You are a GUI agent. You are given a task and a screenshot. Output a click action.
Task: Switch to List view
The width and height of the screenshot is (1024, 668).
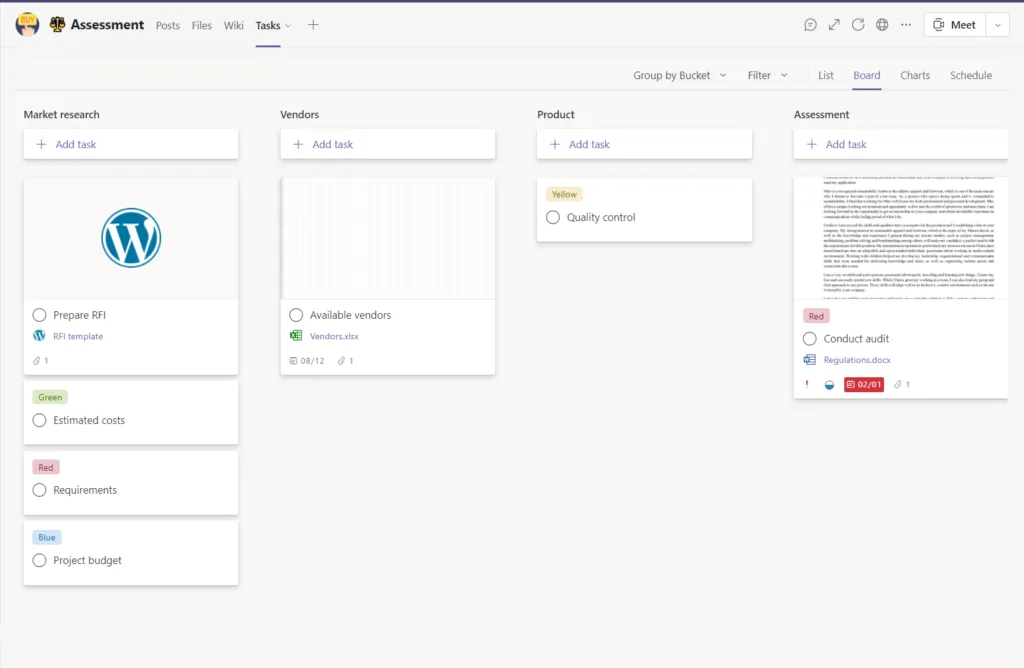825,75
